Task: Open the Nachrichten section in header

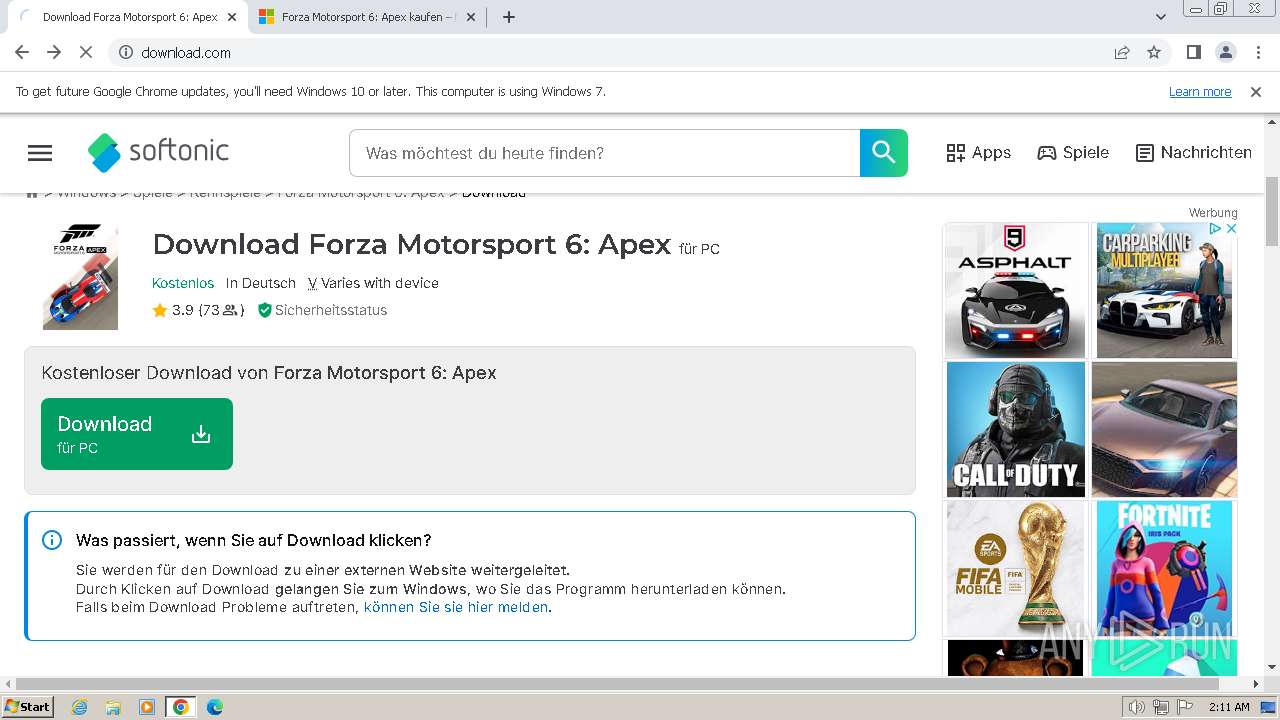Action: [x=1194, y=153]
